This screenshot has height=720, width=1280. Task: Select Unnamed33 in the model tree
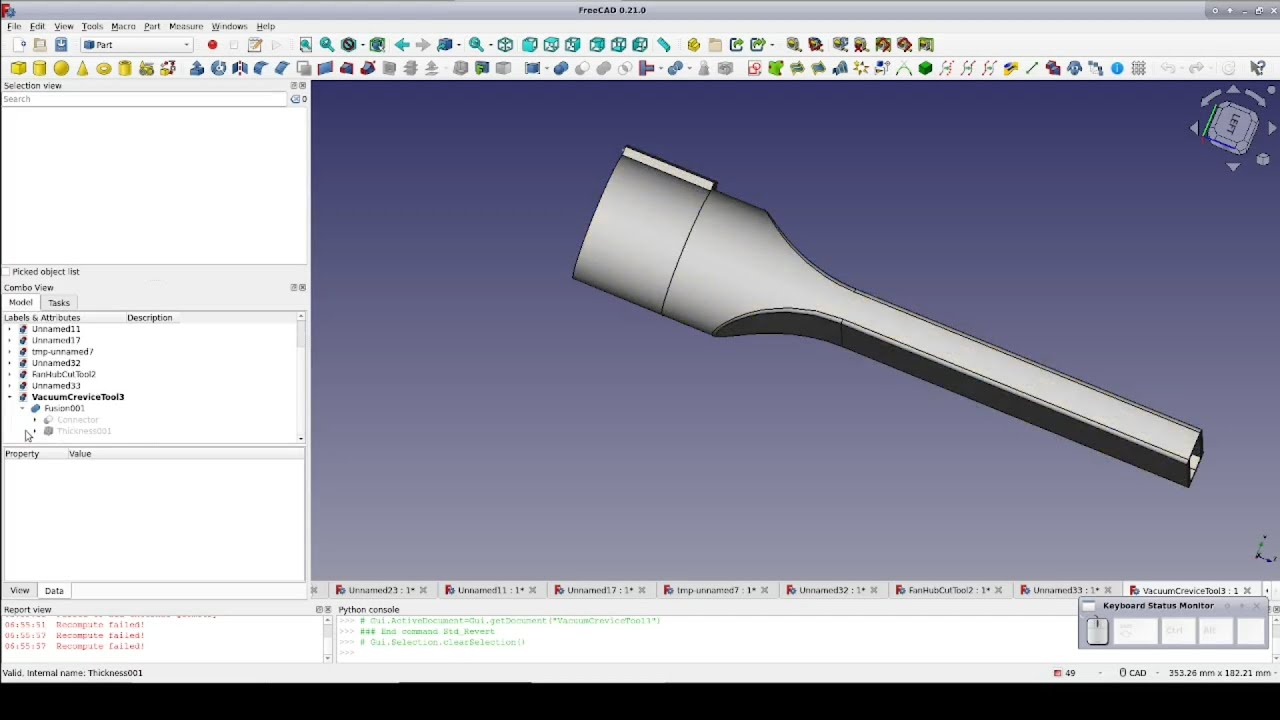point(56,386)
